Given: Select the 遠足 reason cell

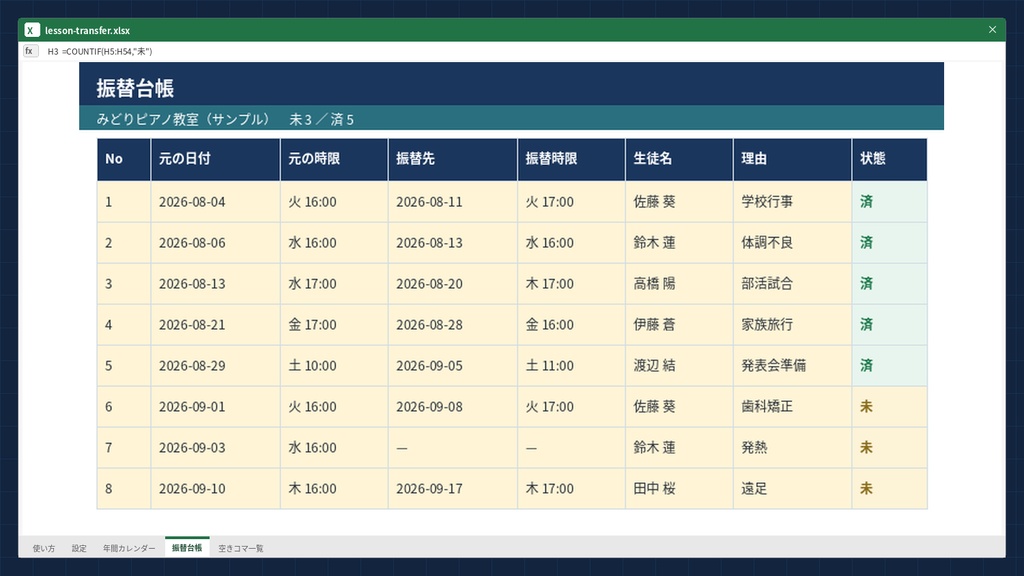Looking at the screenshot, I should (793, 488).
